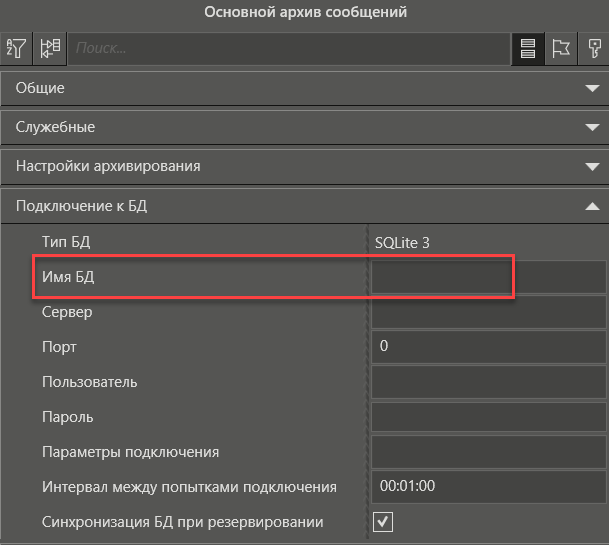Collapse the Подключение к БД section
609x545 pixels.
tap(304, 206)
